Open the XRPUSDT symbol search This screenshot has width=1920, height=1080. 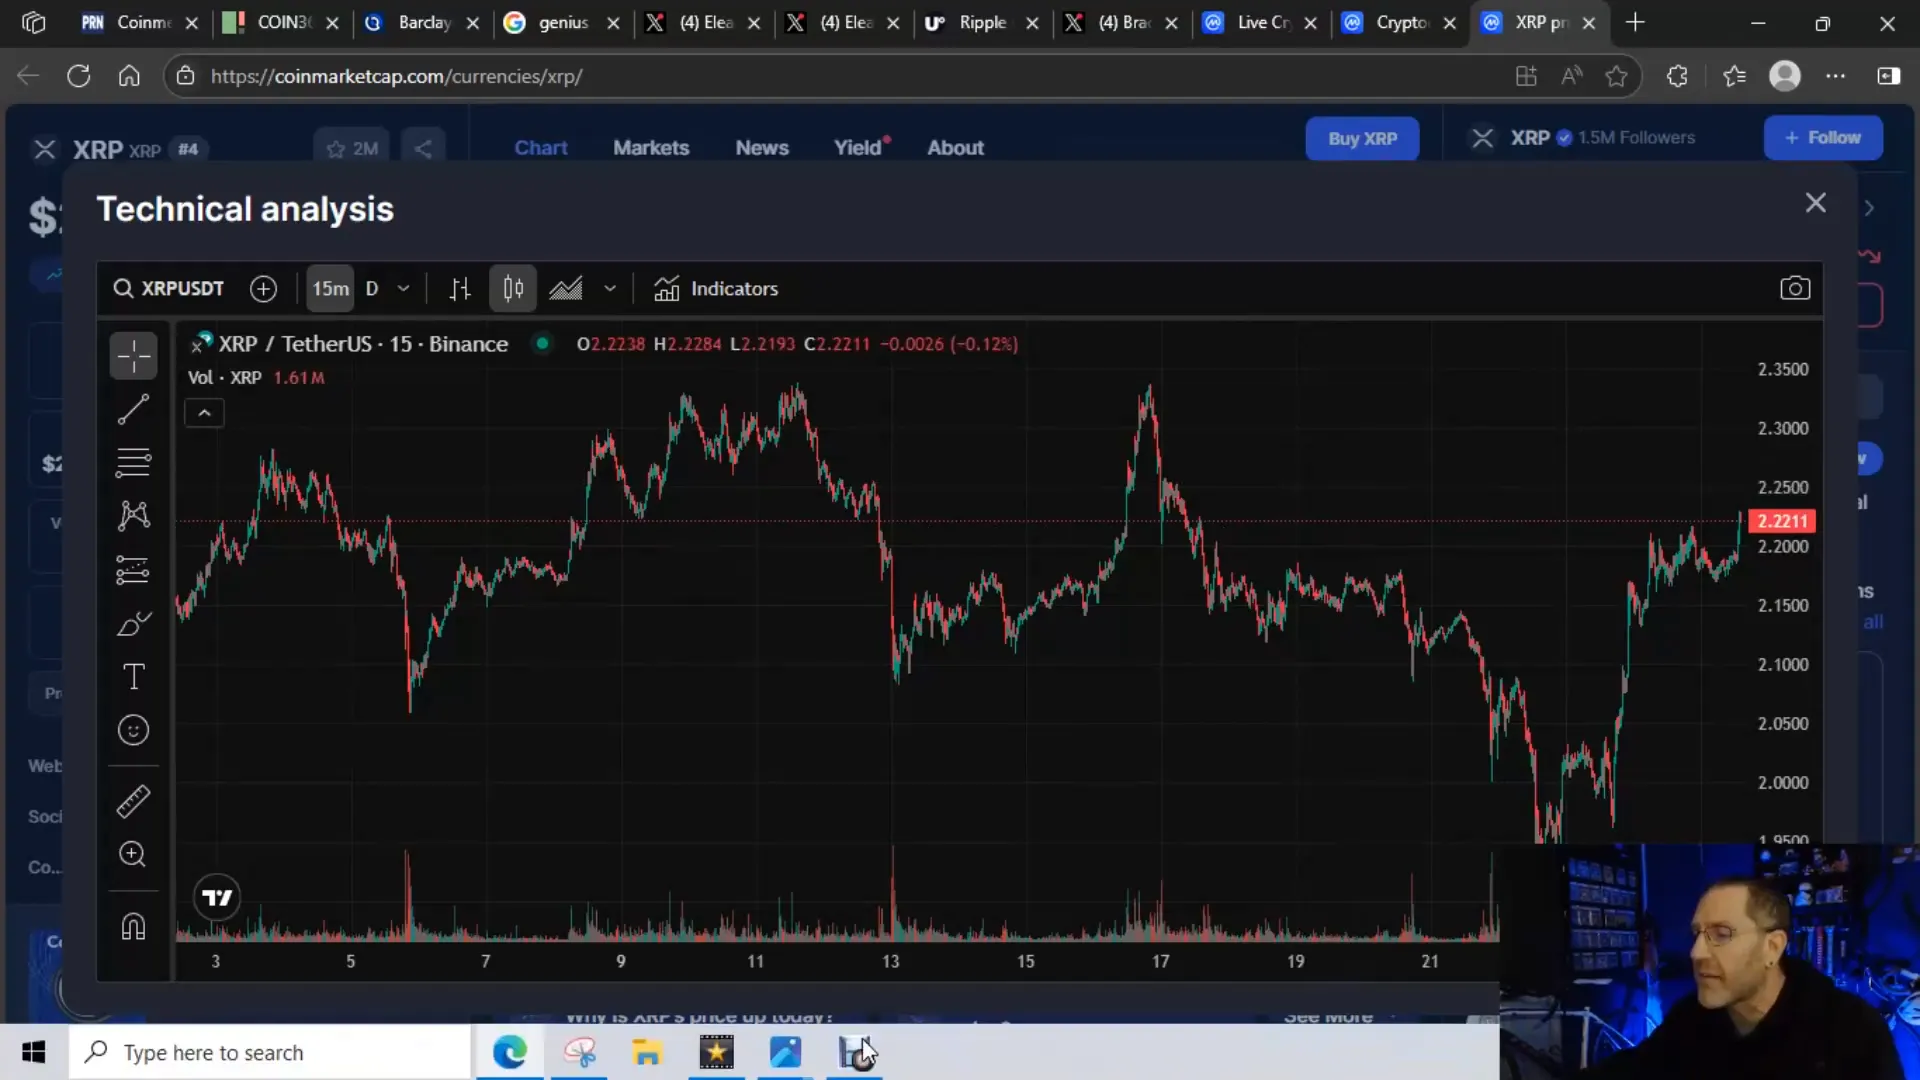(169, 289)
